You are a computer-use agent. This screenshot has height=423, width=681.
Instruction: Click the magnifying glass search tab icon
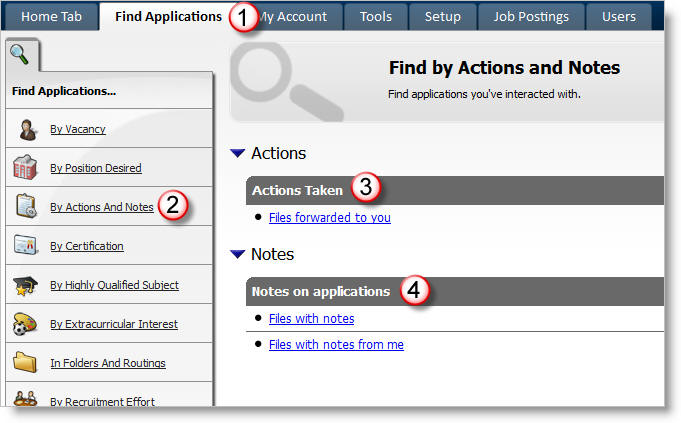coord(20,54)
